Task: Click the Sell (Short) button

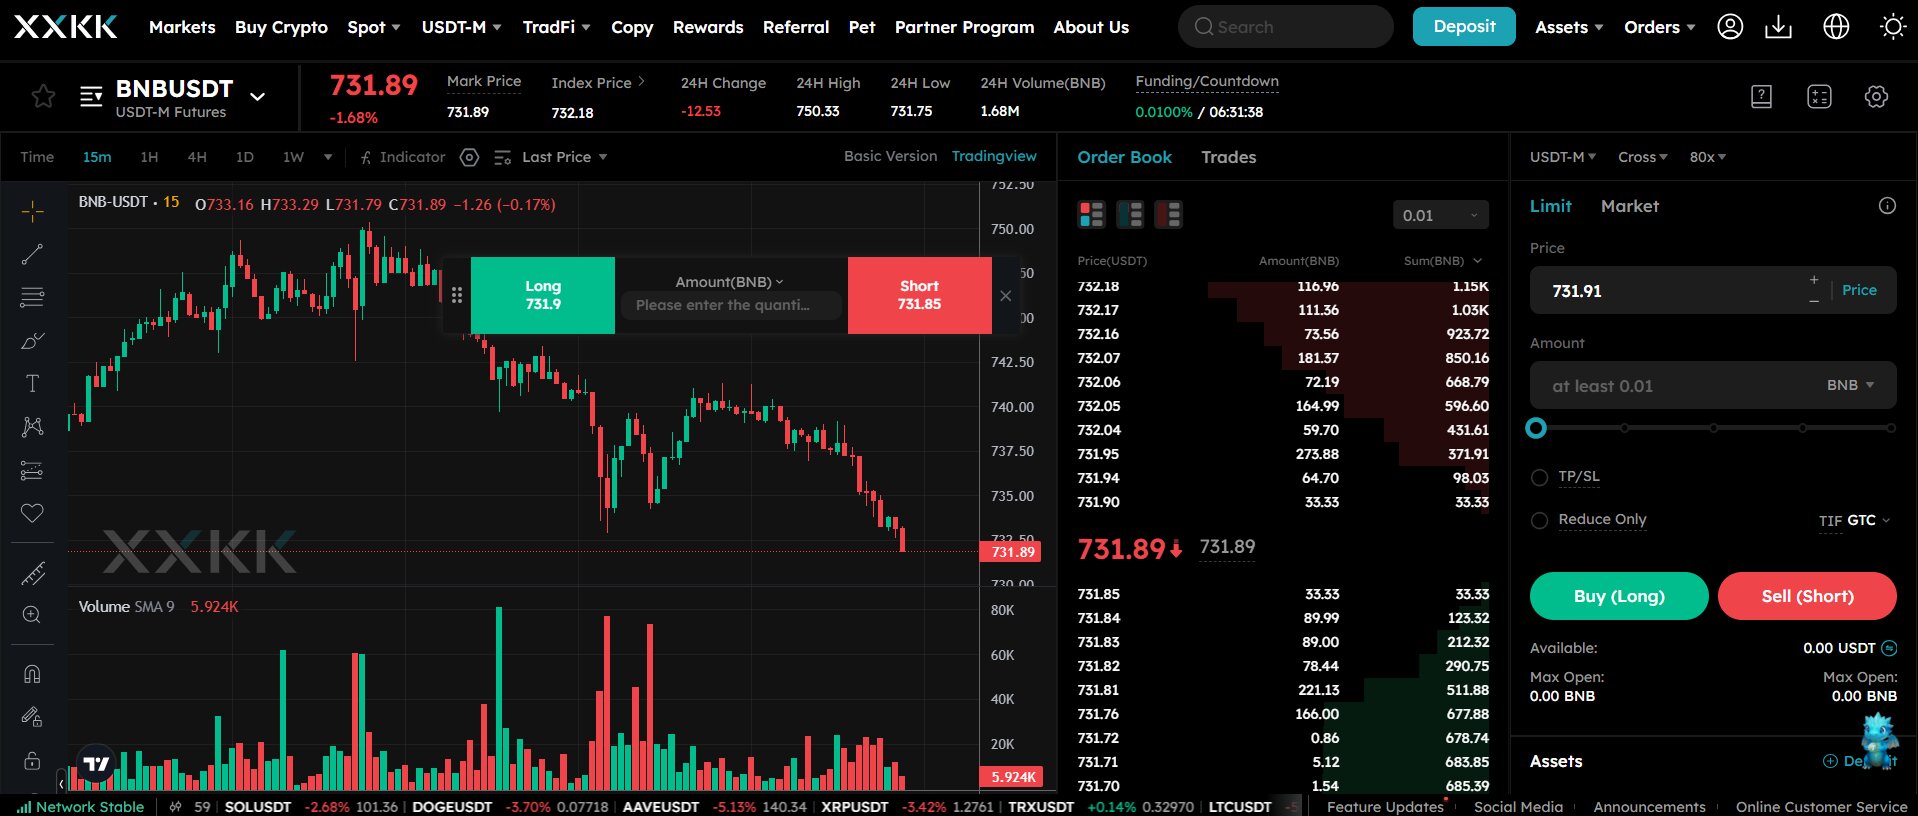Action: pyautogui.click(x=1807, y=596)
